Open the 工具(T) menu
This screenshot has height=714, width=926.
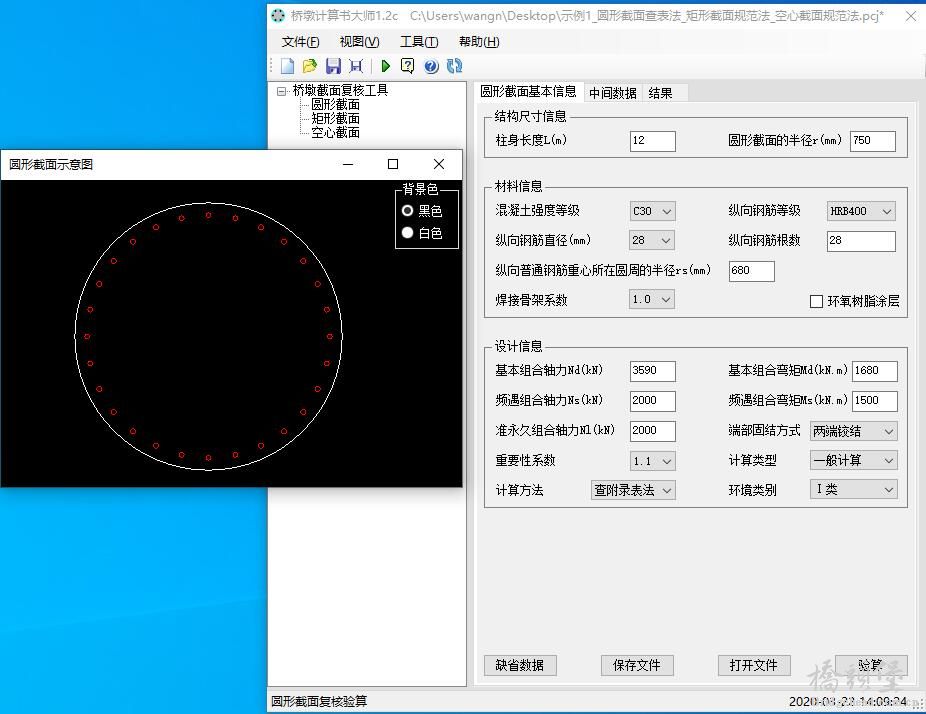click(x=419, y=42)
